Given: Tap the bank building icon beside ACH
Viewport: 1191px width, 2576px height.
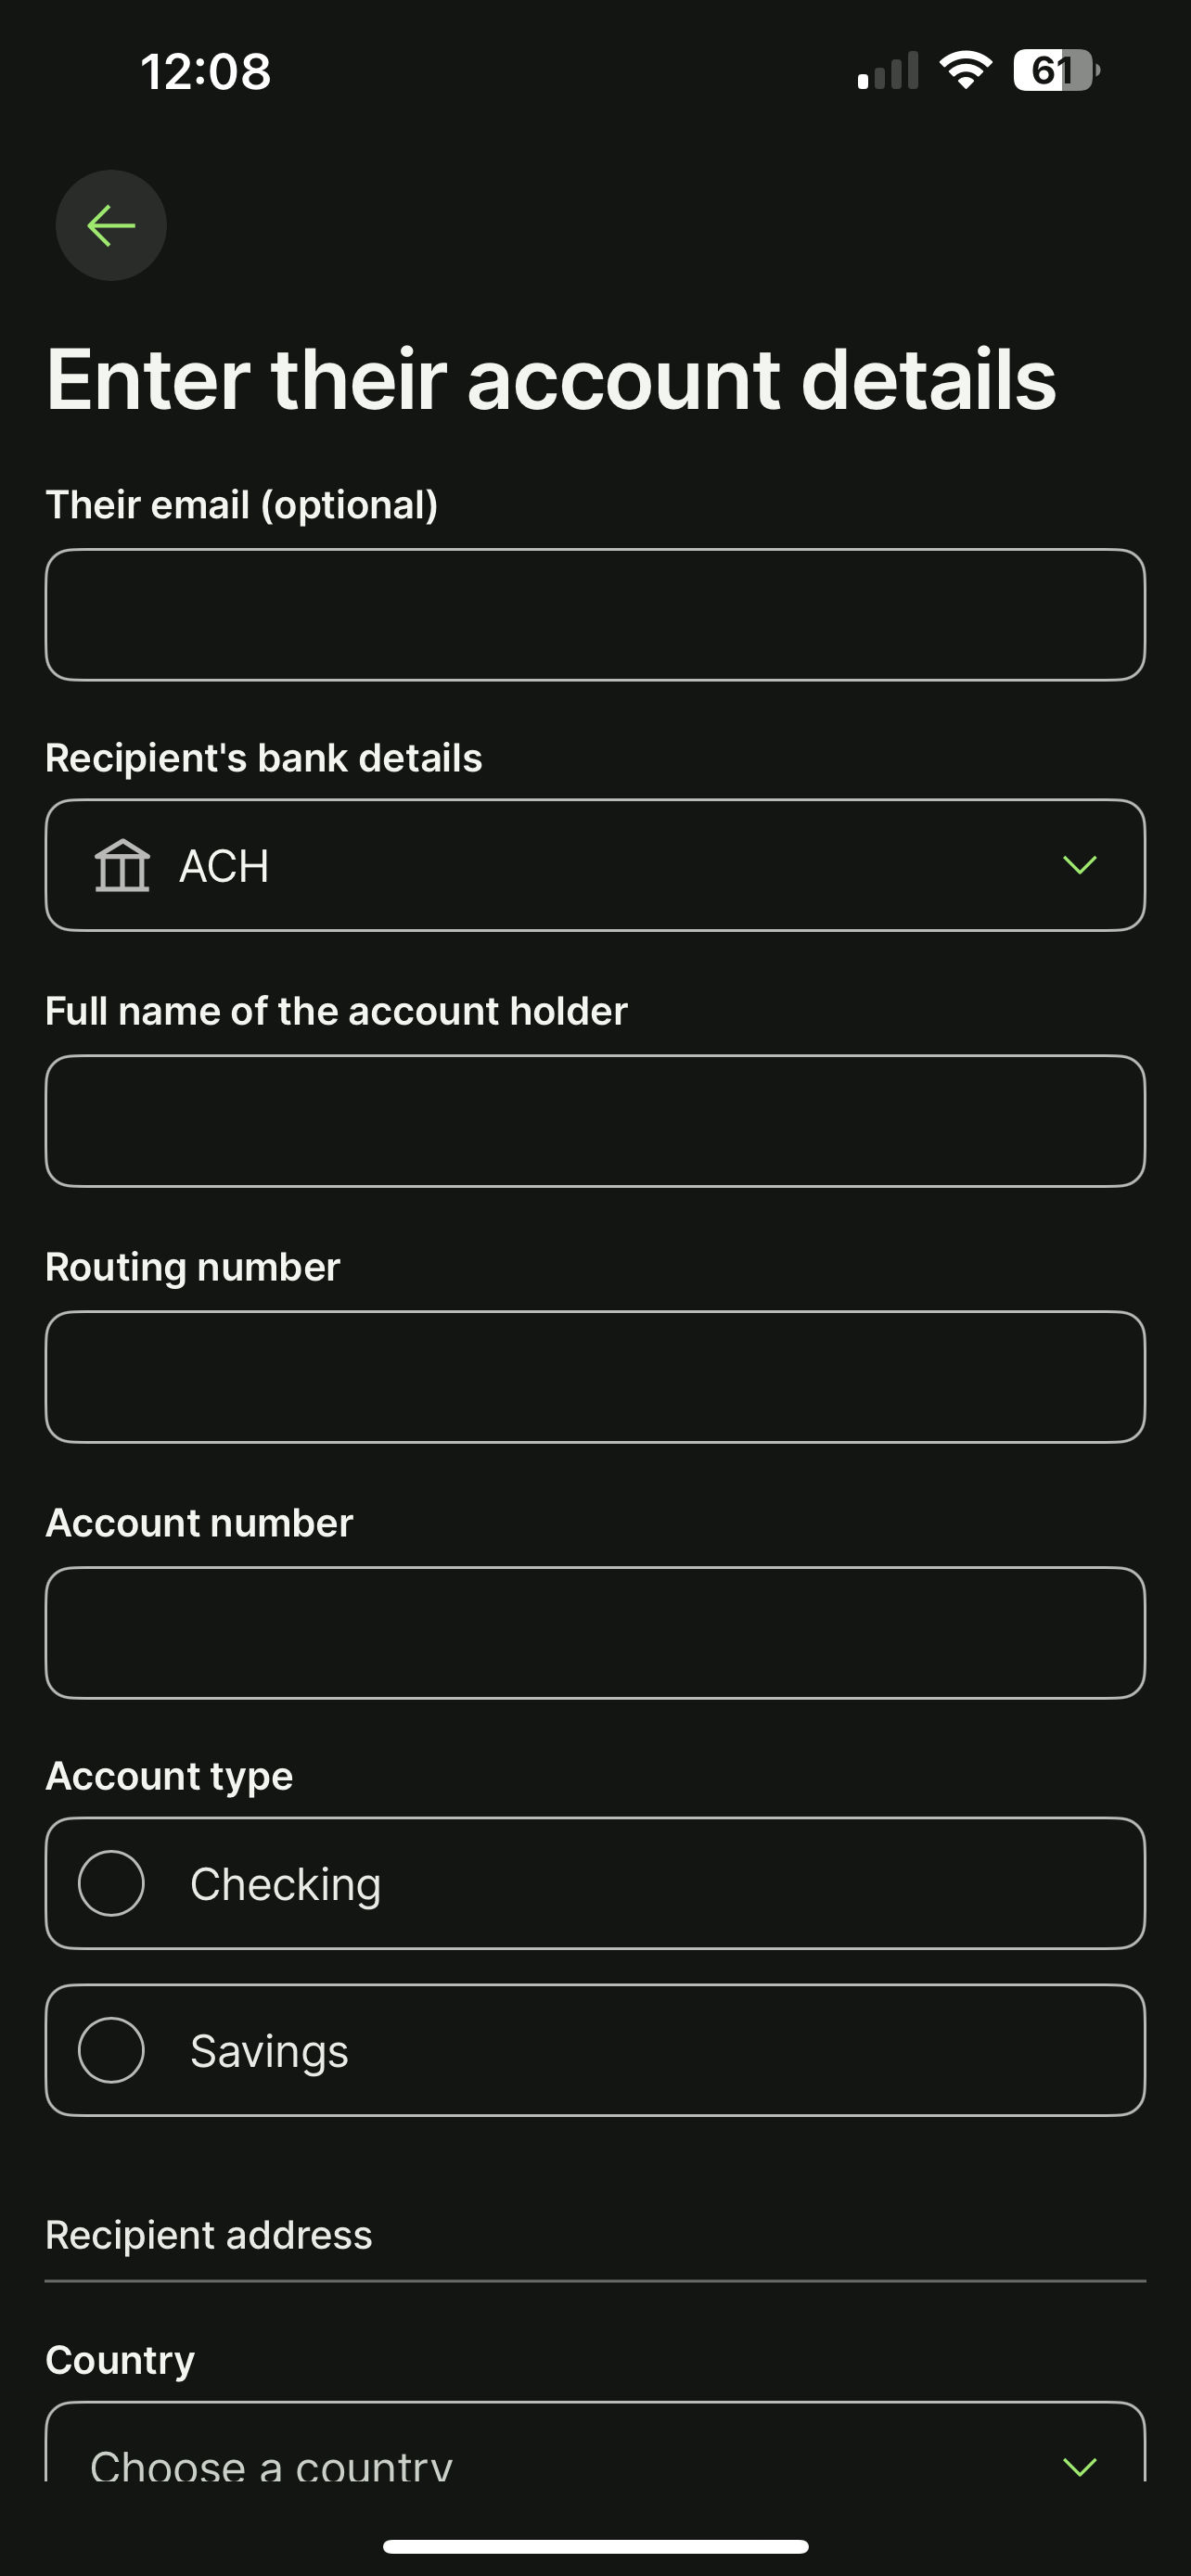Looking at the screenshot, I should [122, 865].
